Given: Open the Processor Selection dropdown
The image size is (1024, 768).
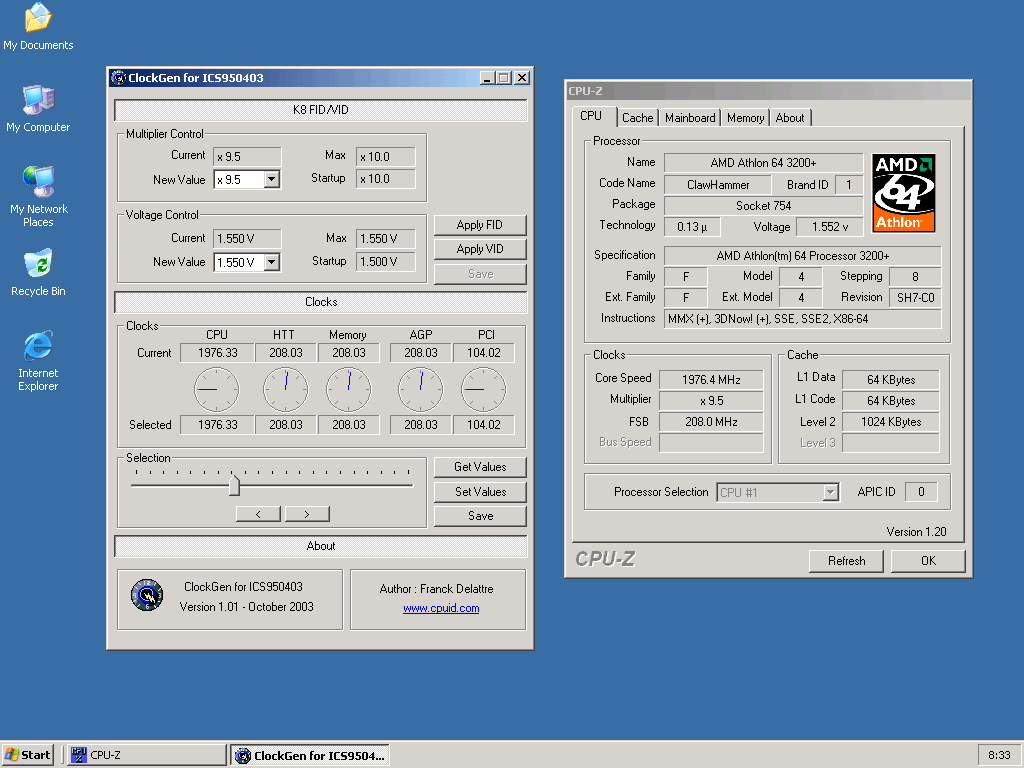Looking at the screenshot, I should pyautogui.click(x=829, y=492).
